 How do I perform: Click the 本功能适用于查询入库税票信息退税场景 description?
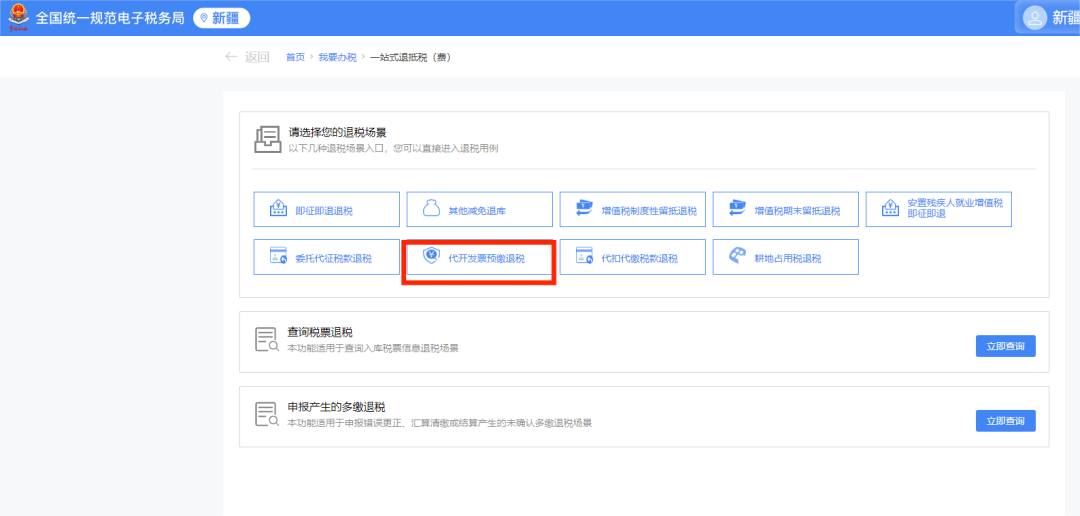click(373, 348)
